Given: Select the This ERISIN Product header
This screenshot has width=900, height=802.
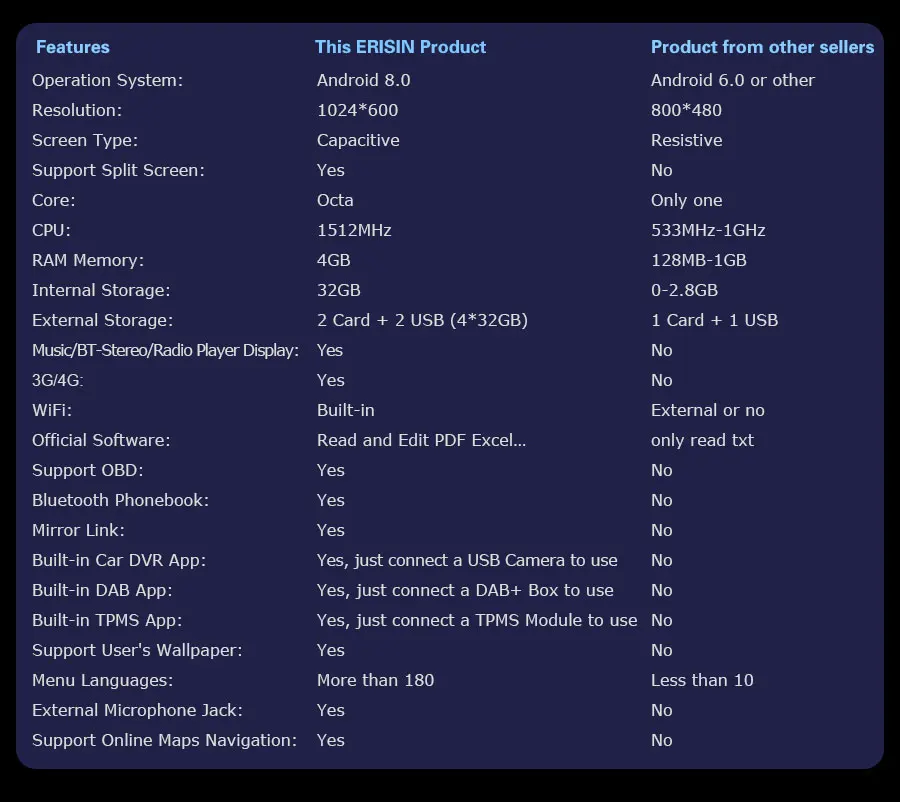Looking at the screenshot, I should click(401, 47).
